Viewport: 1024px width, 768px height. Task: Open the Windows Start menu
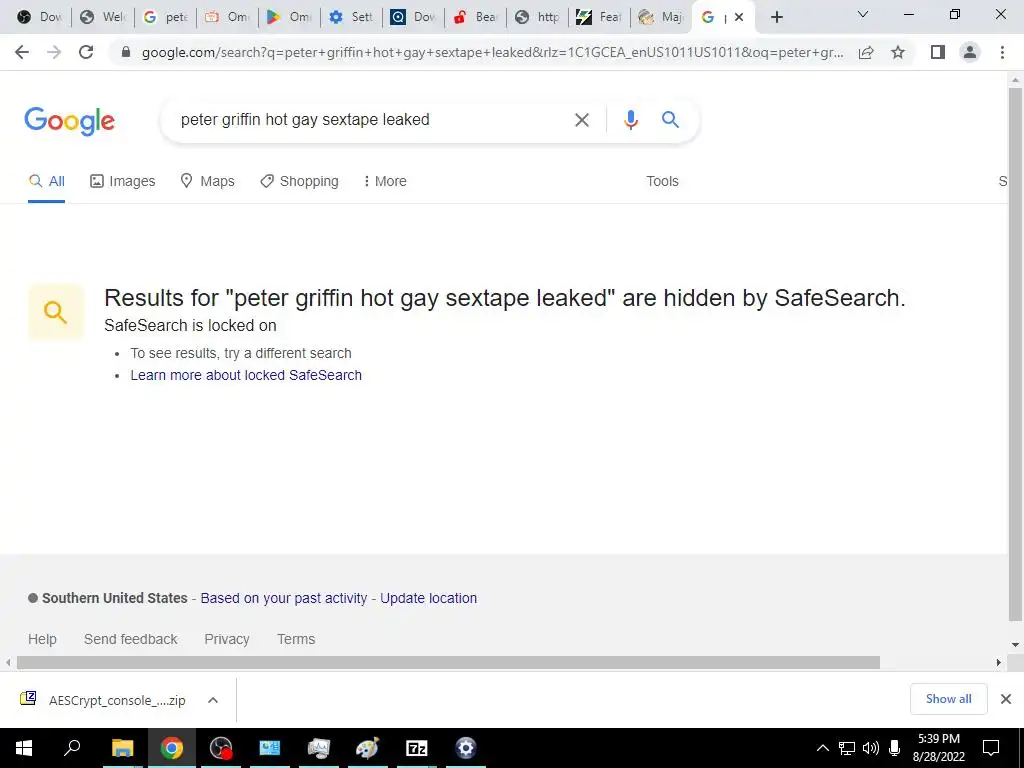click(x=24, y=748)
